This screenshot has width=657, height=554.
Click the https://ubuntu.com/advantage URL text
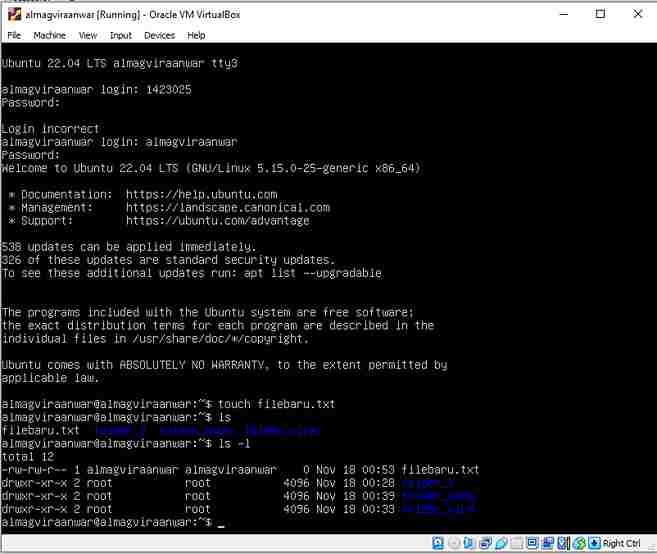[217, 221]
